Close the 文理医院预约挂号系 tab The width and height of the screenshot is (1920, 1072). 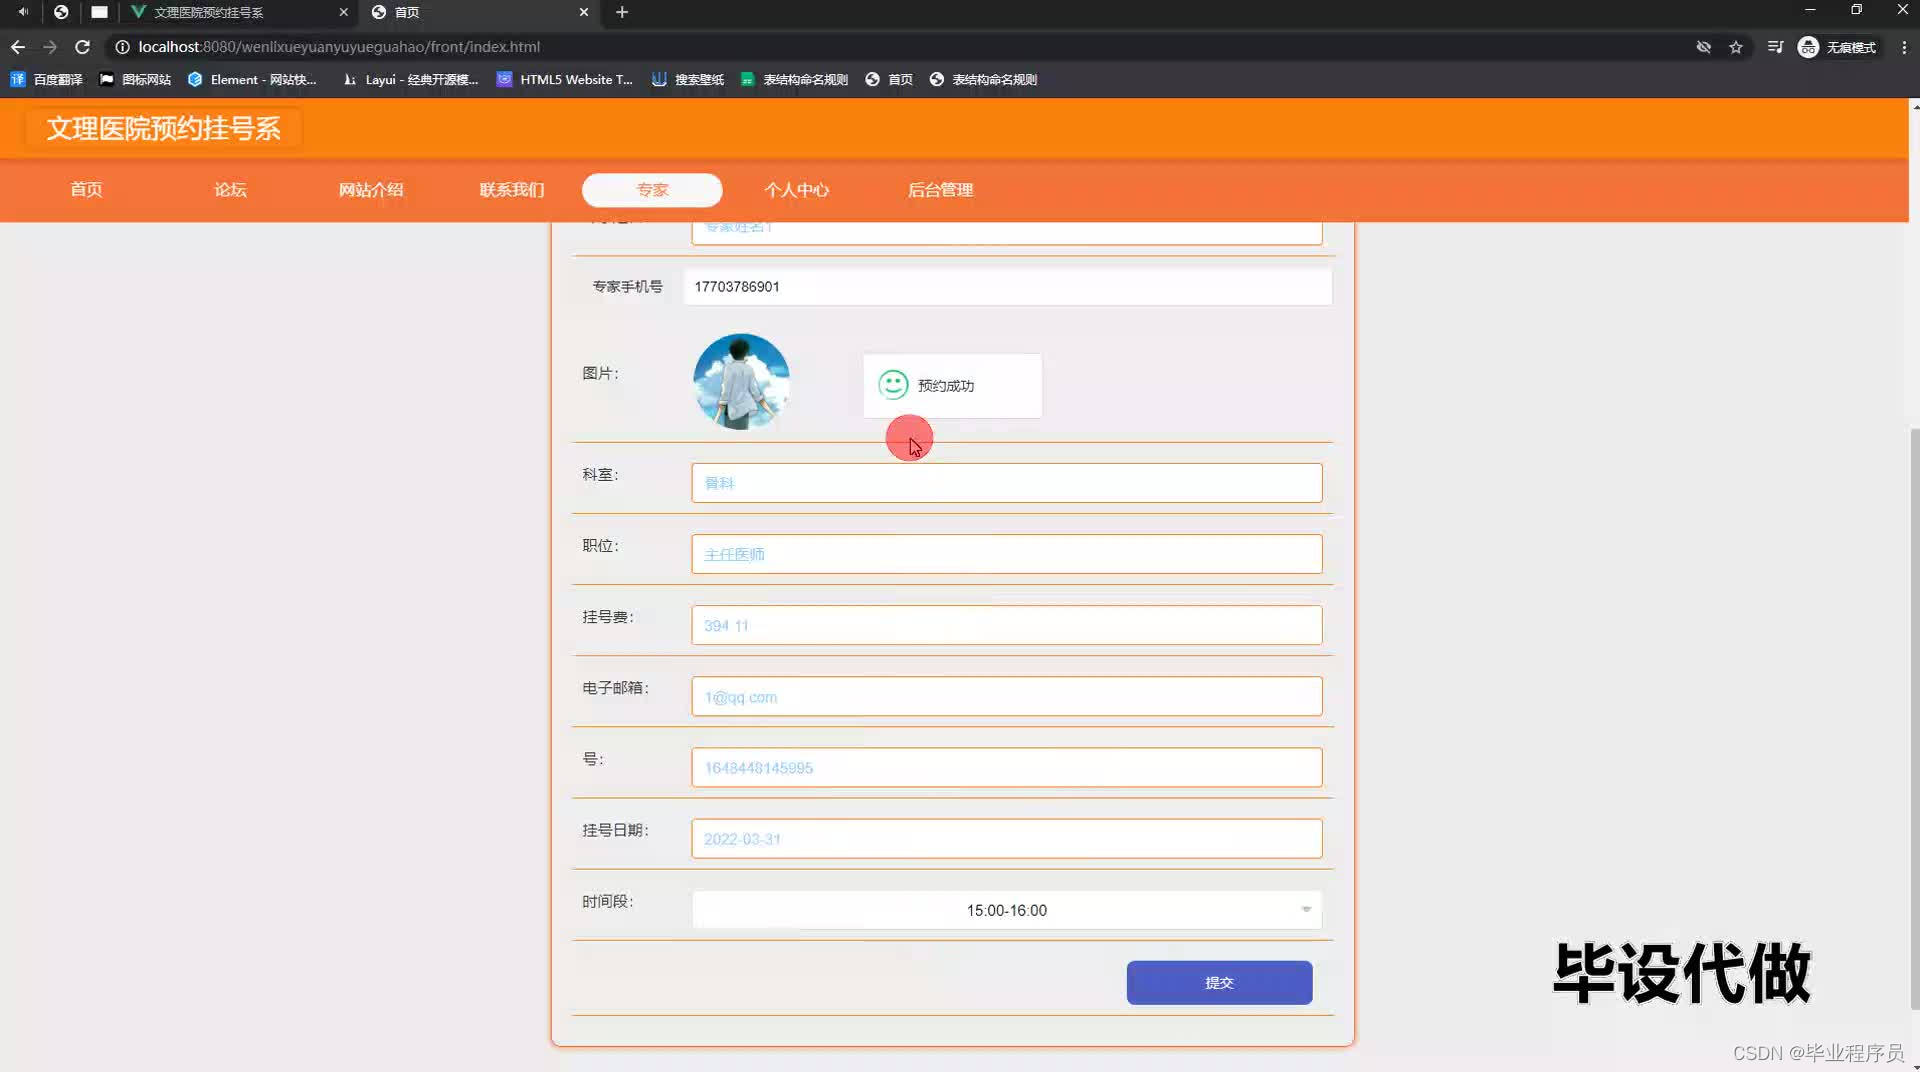[343, 12]
